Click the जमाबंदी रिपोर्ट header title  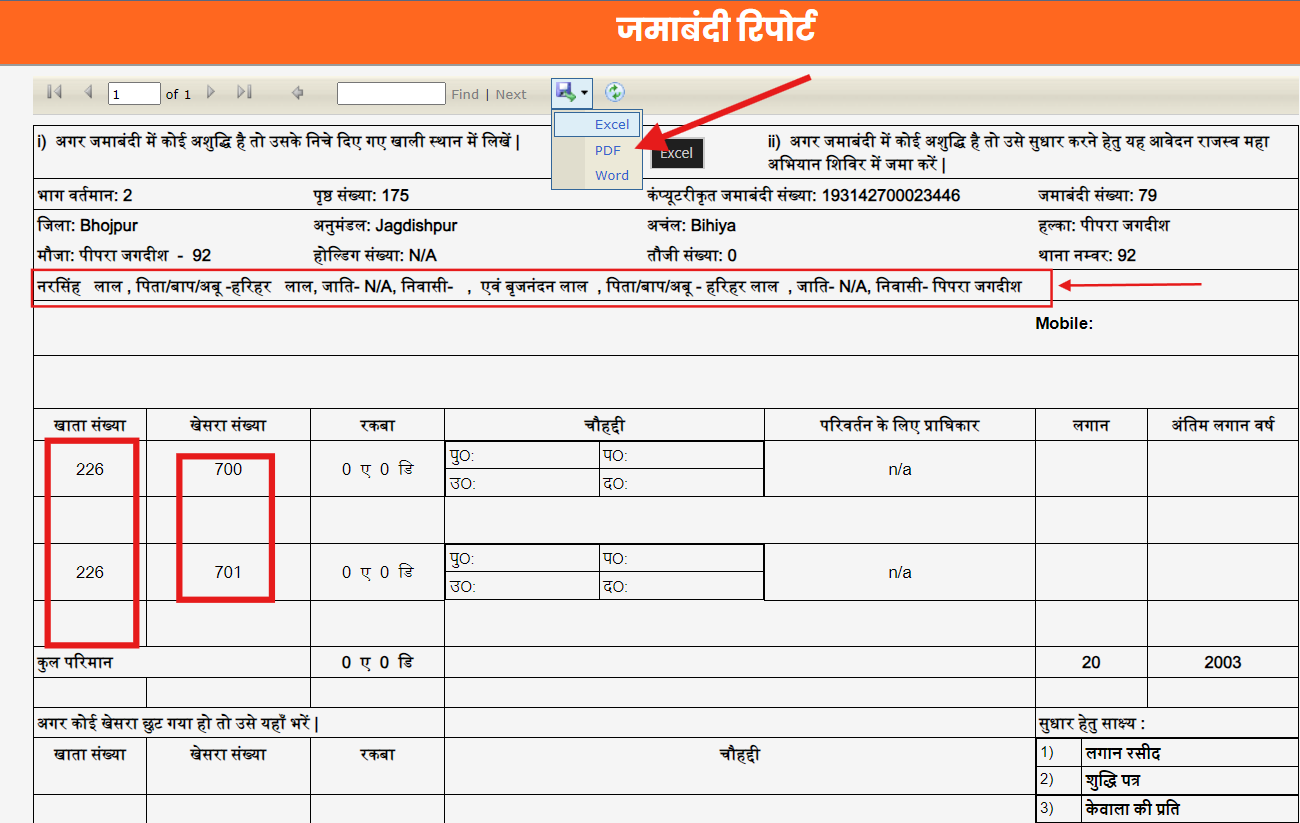pos(715,29)
